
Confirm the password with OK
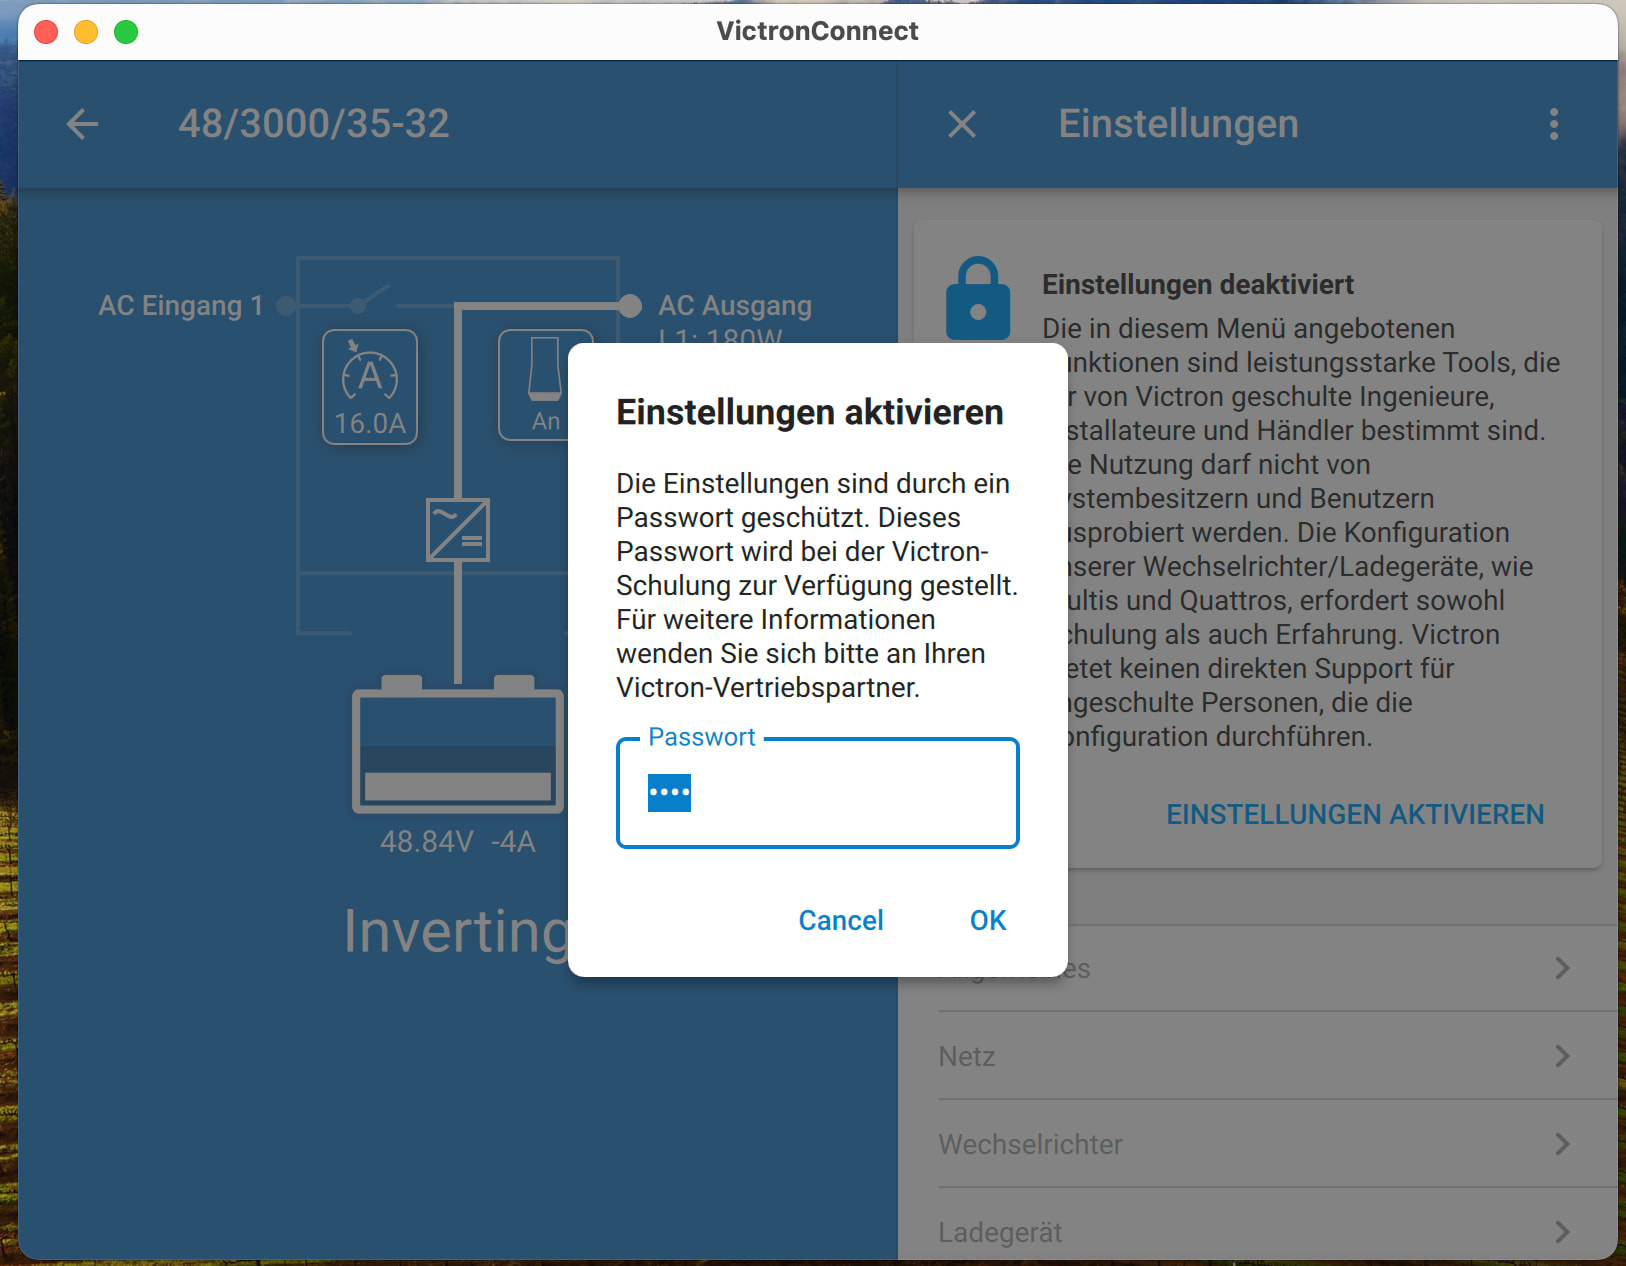point(988,920)
